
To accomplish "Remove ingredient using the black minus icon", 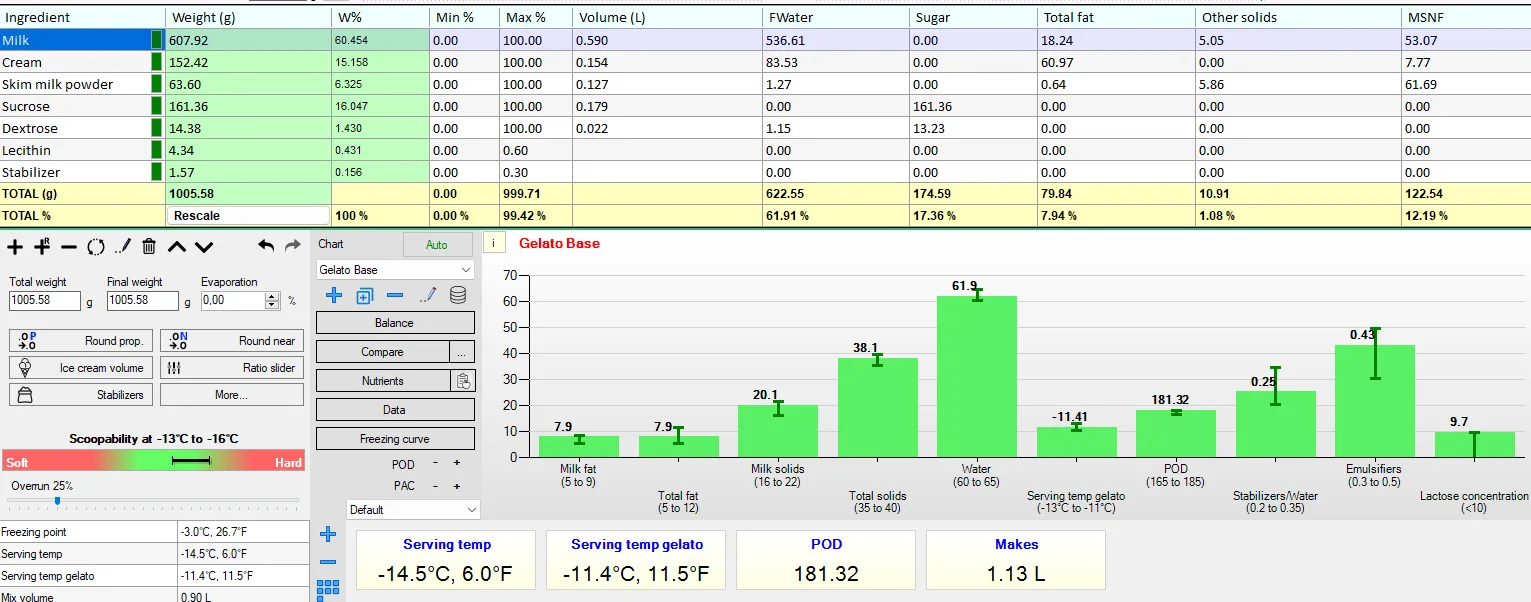I will click(69, 247).
